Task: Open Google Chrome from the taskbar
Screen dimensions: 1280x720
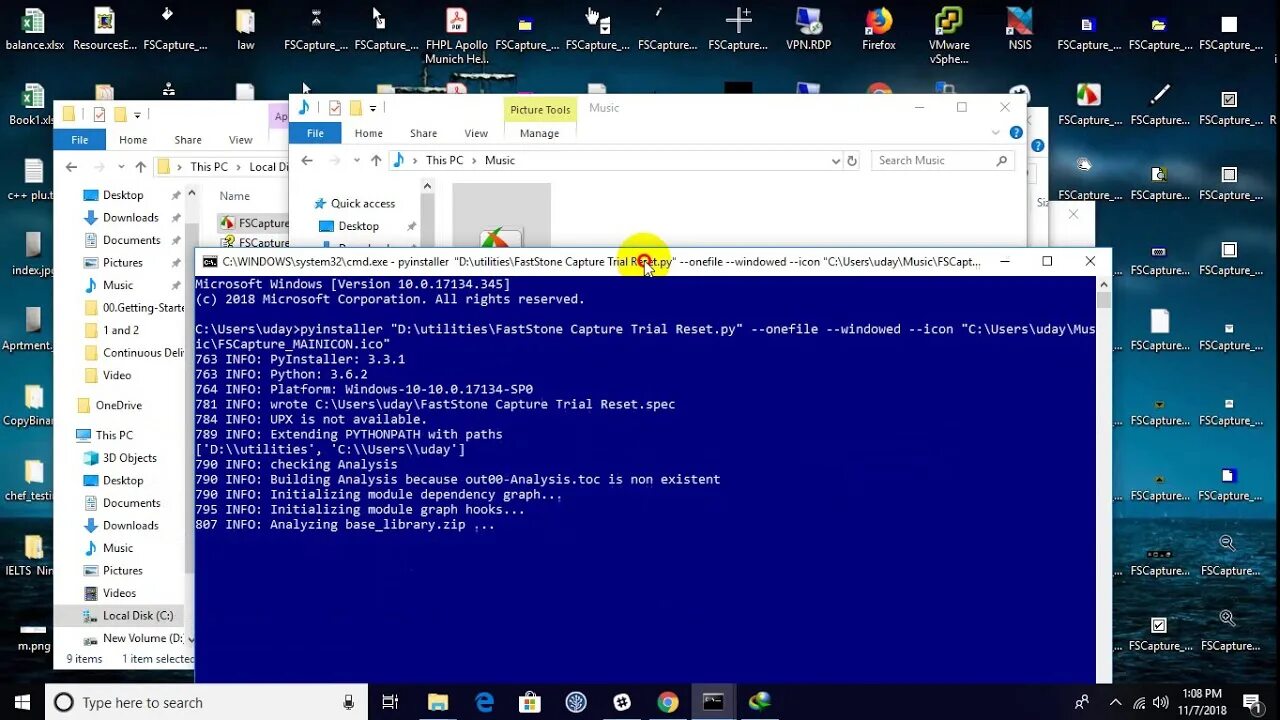Action: [x=668, y=702]
